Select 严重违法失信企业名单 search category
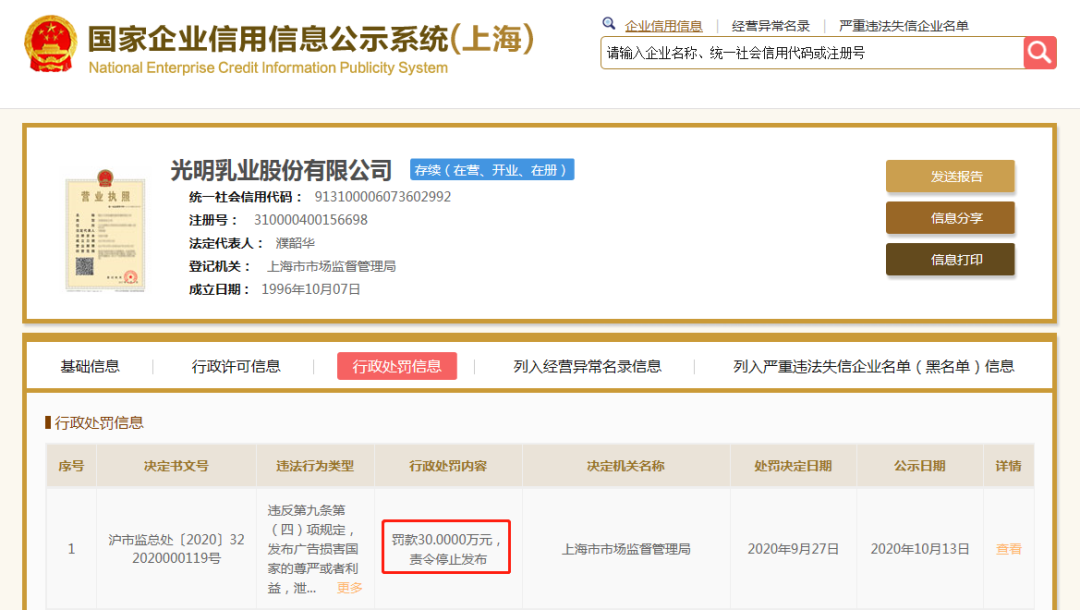Screen dimensions: 1080x610 904,26
